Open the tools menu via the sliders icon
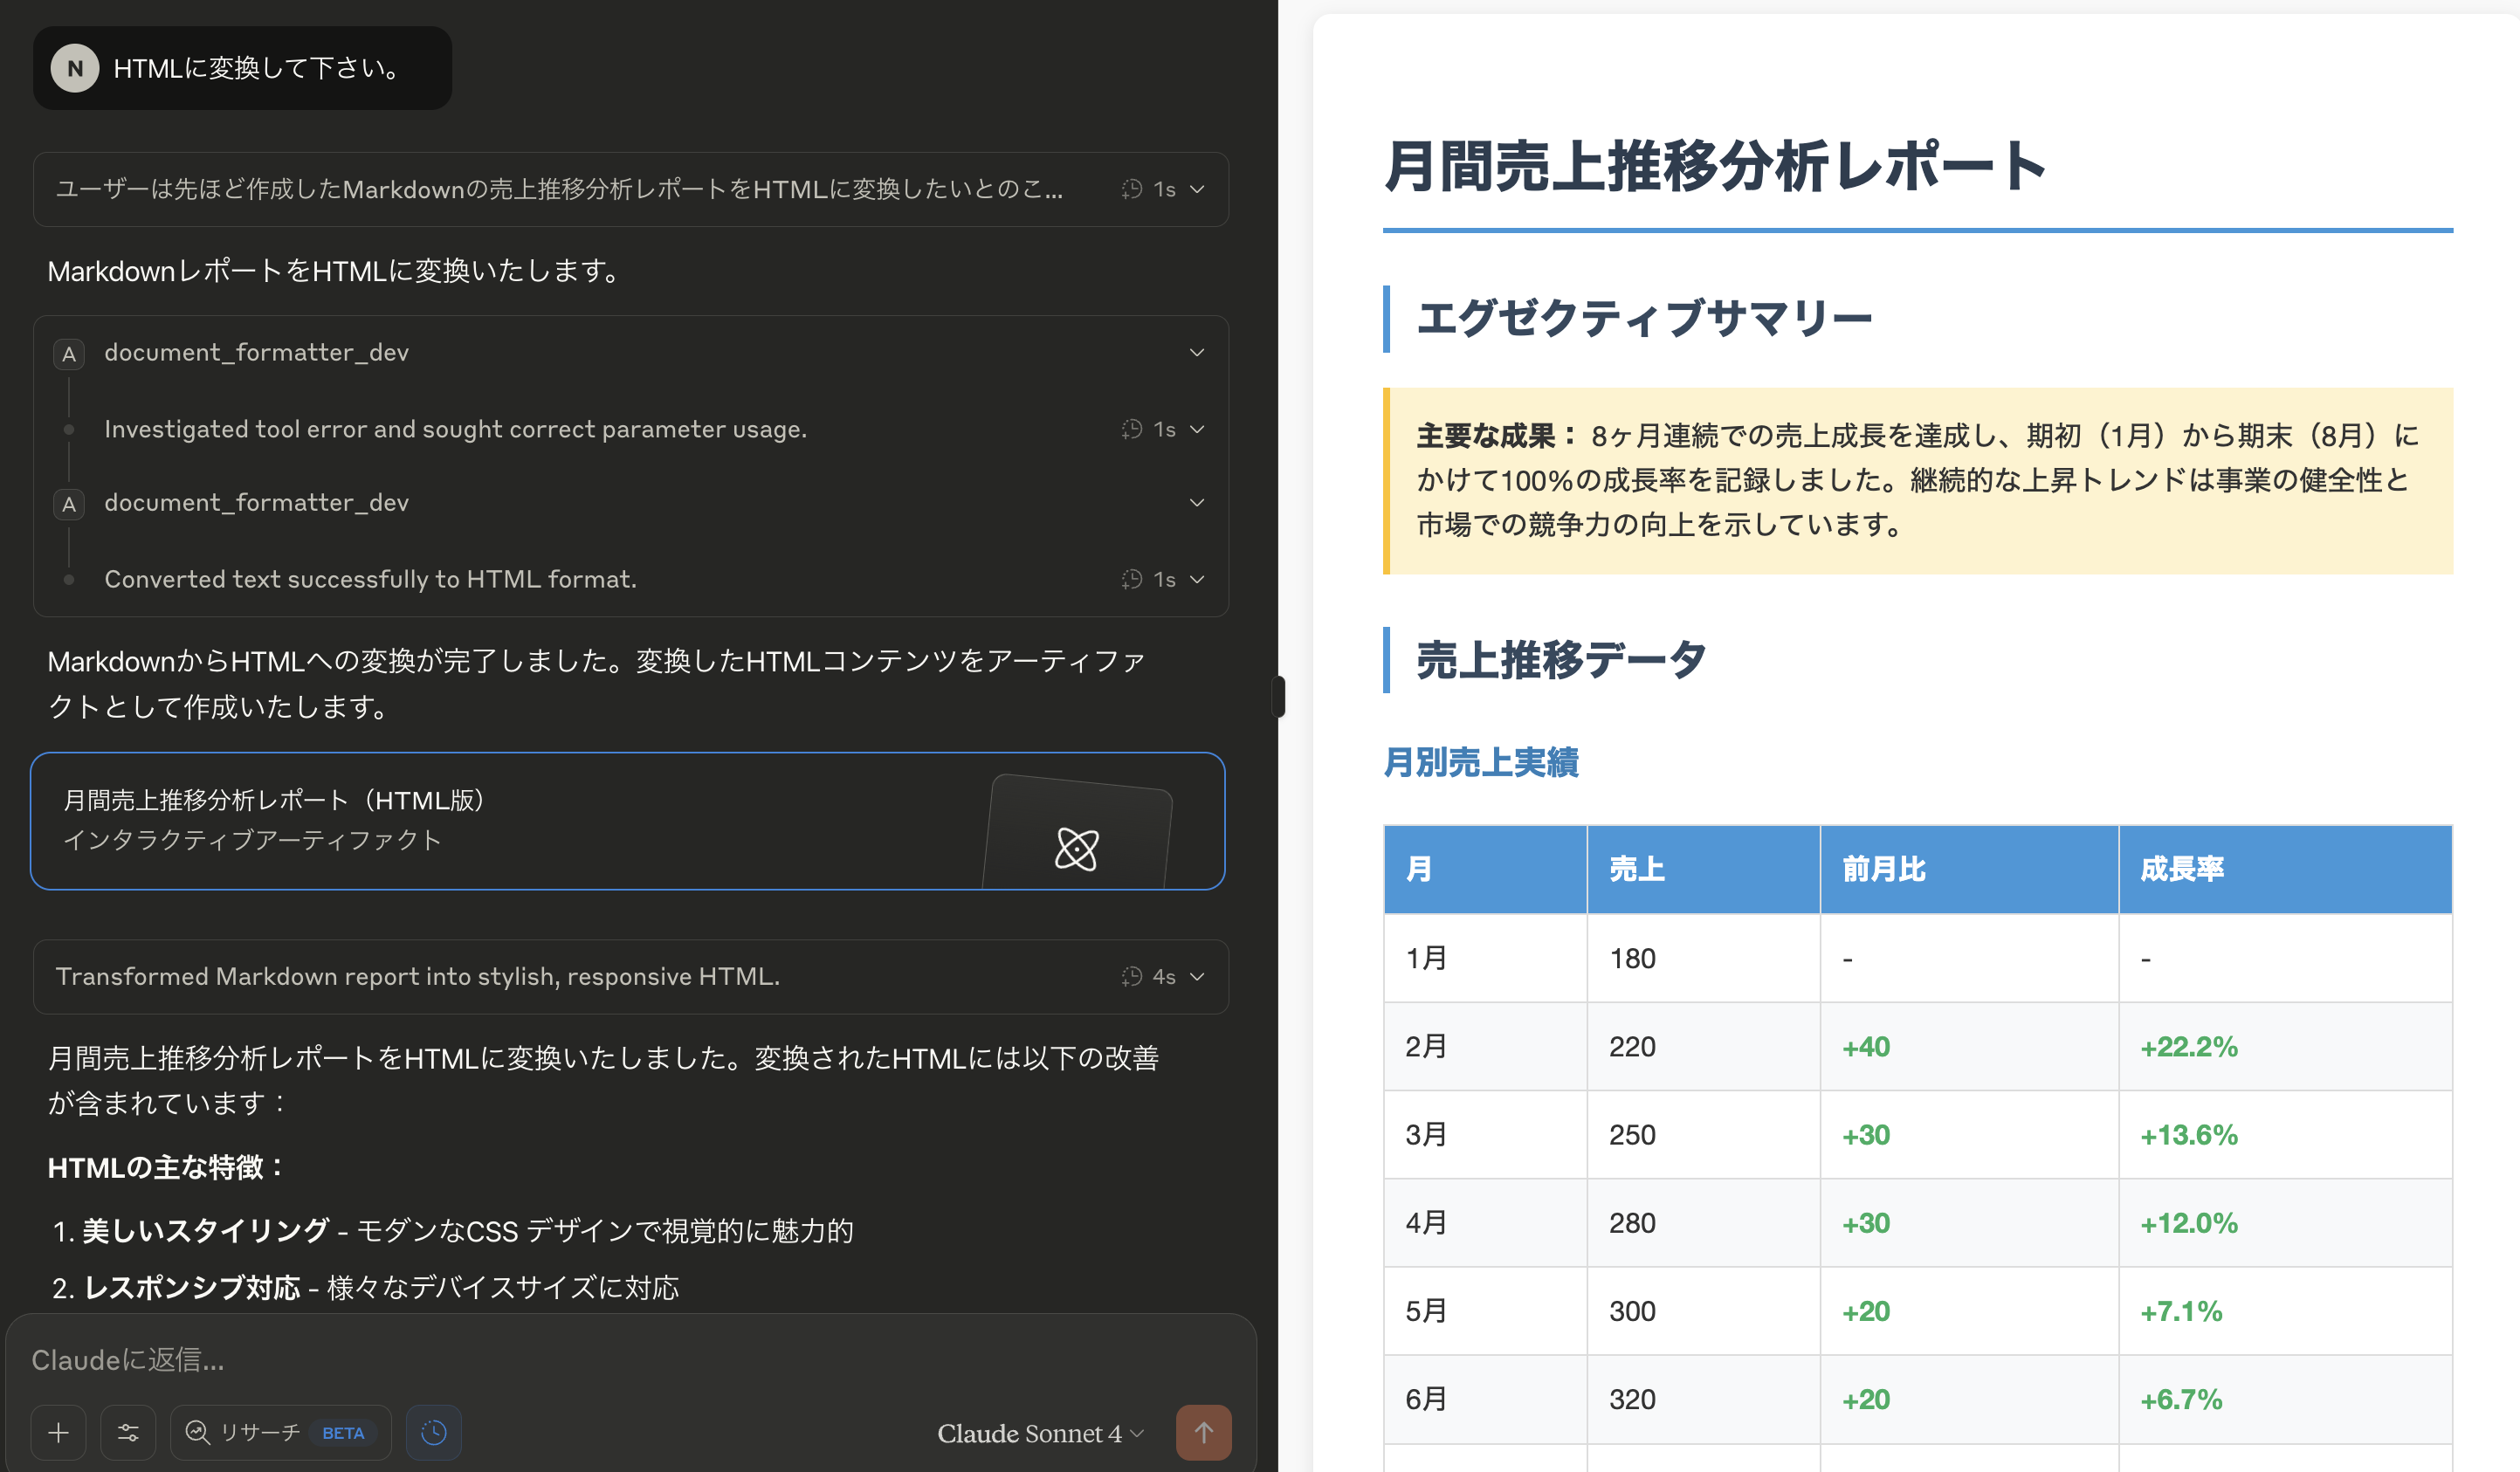Image resolution: width=2520 pixels, height=1472 pixels. [128, 1432]
